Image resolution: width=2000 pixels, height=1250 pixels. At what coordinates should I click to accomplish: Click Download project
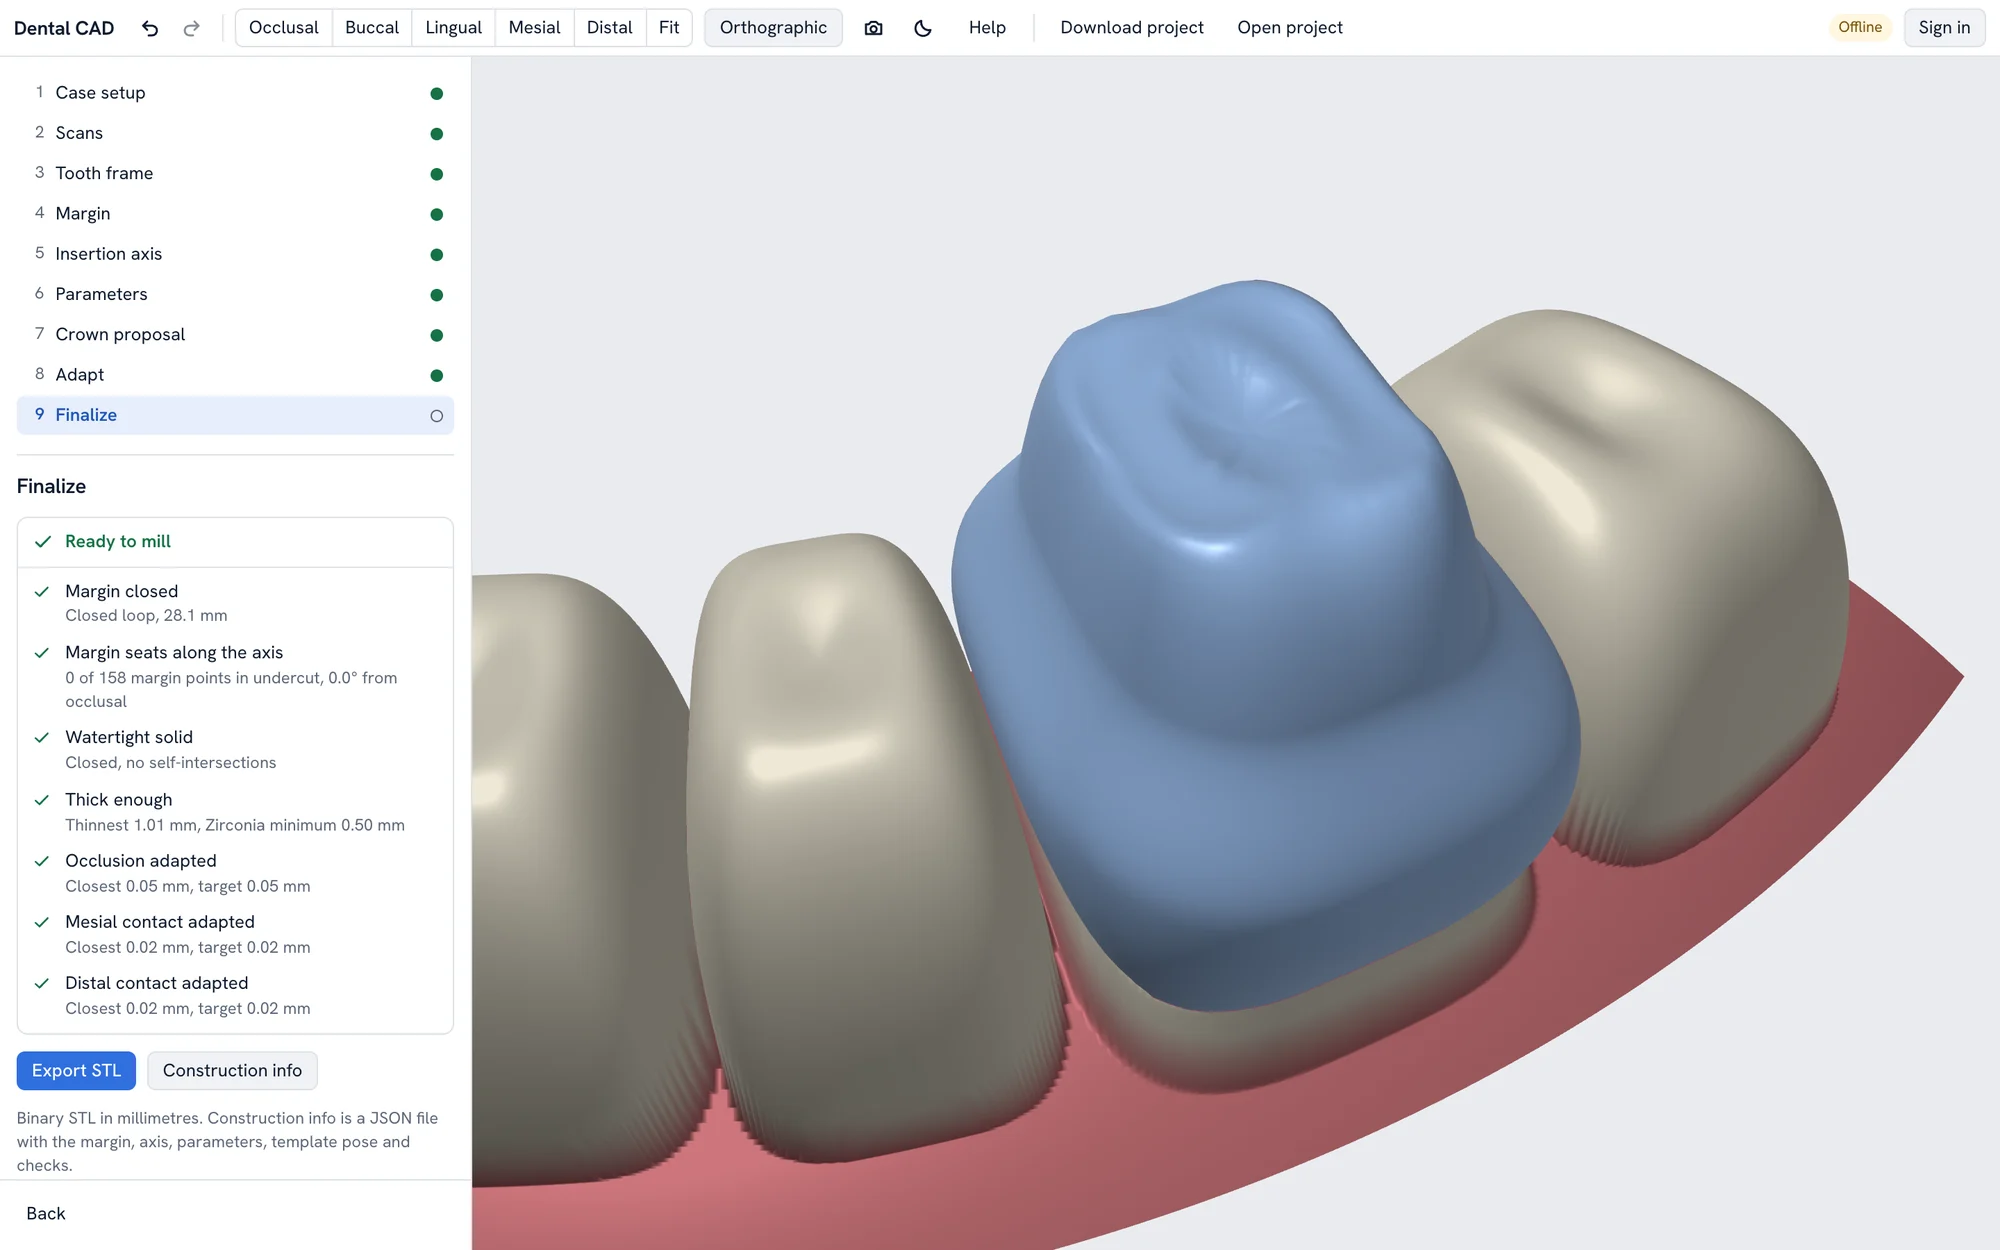[x=1132, y=28]
